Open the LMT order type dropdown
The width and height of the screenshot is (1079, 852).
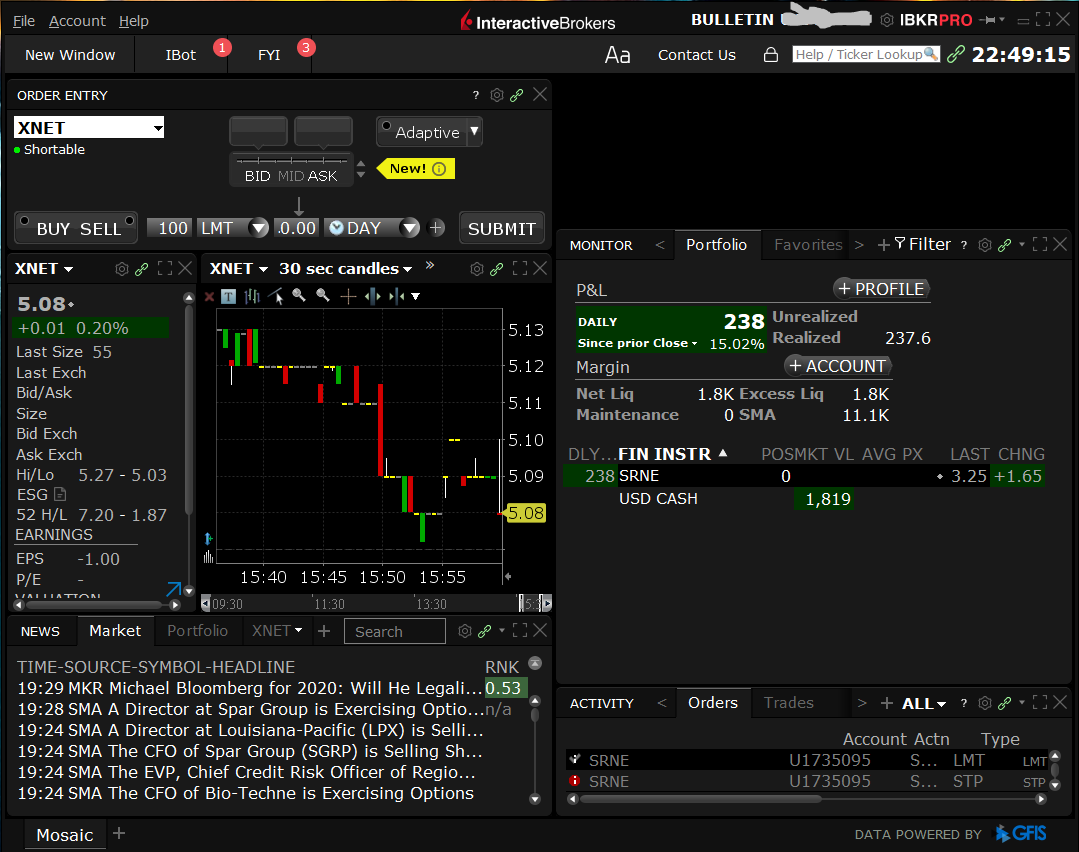(x=259, y=228)
